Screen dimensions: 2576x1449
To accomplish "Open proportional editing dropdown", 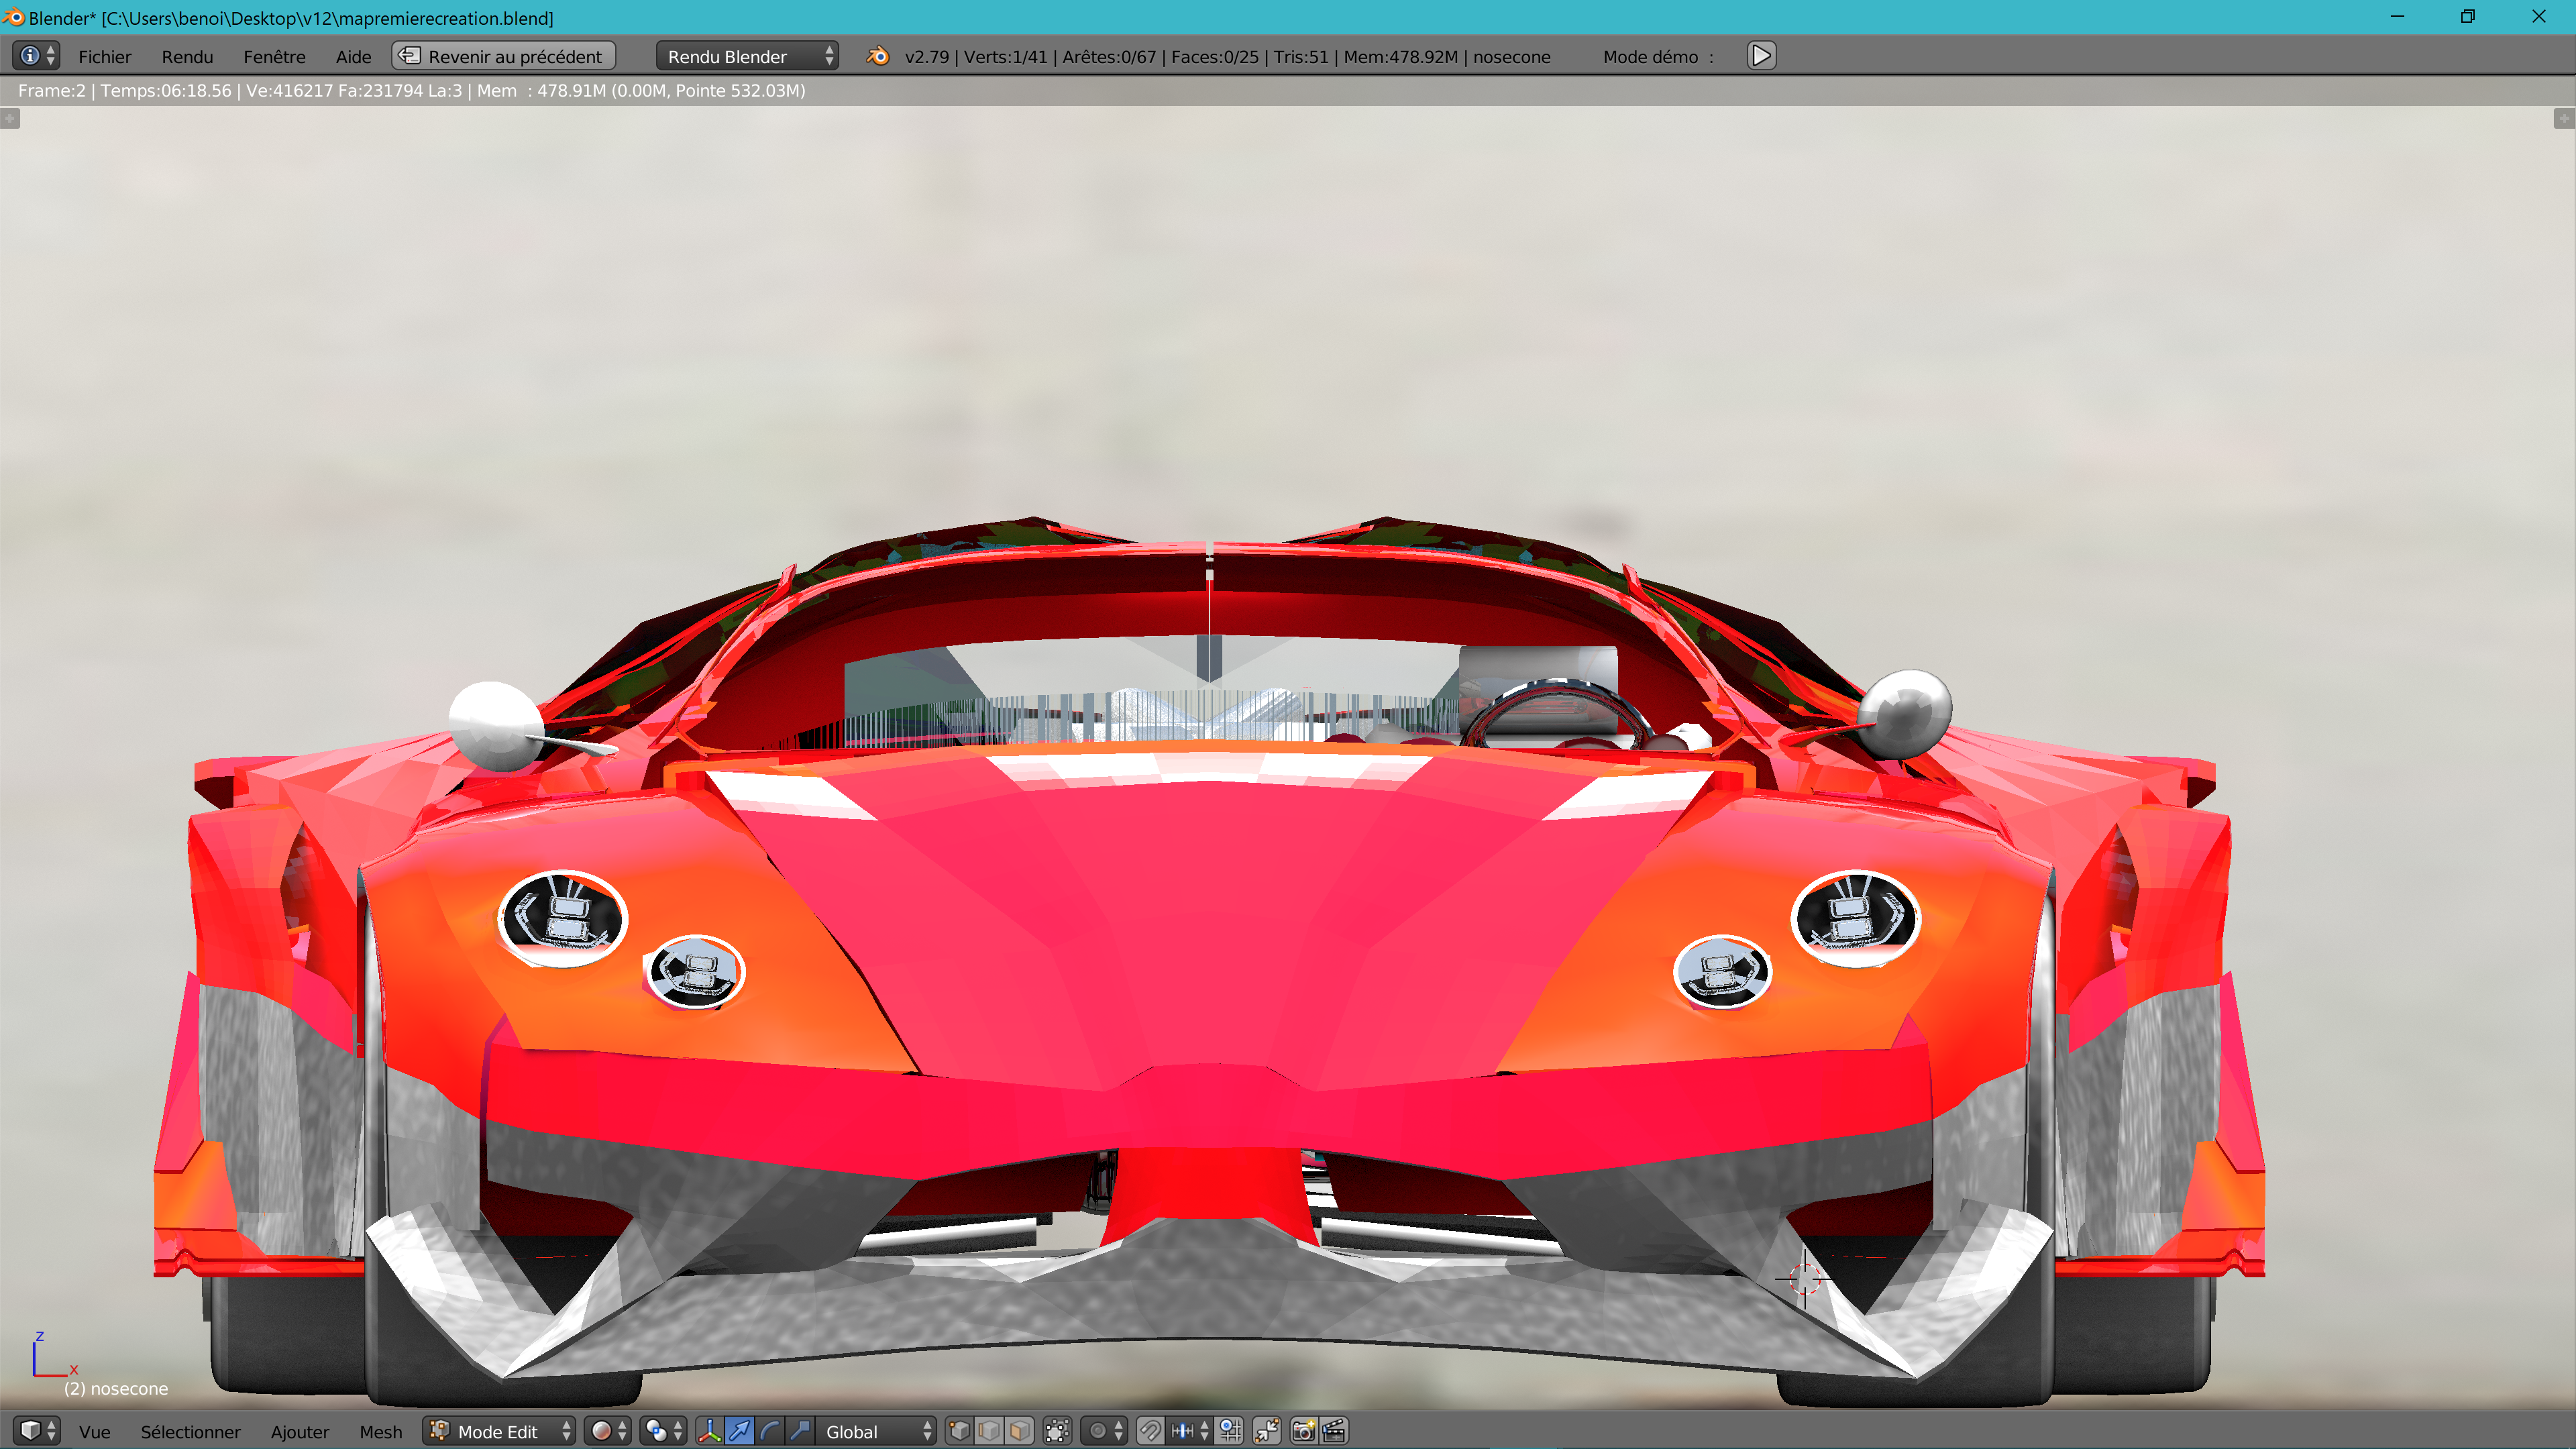I will click(x=1105, y=1431).
